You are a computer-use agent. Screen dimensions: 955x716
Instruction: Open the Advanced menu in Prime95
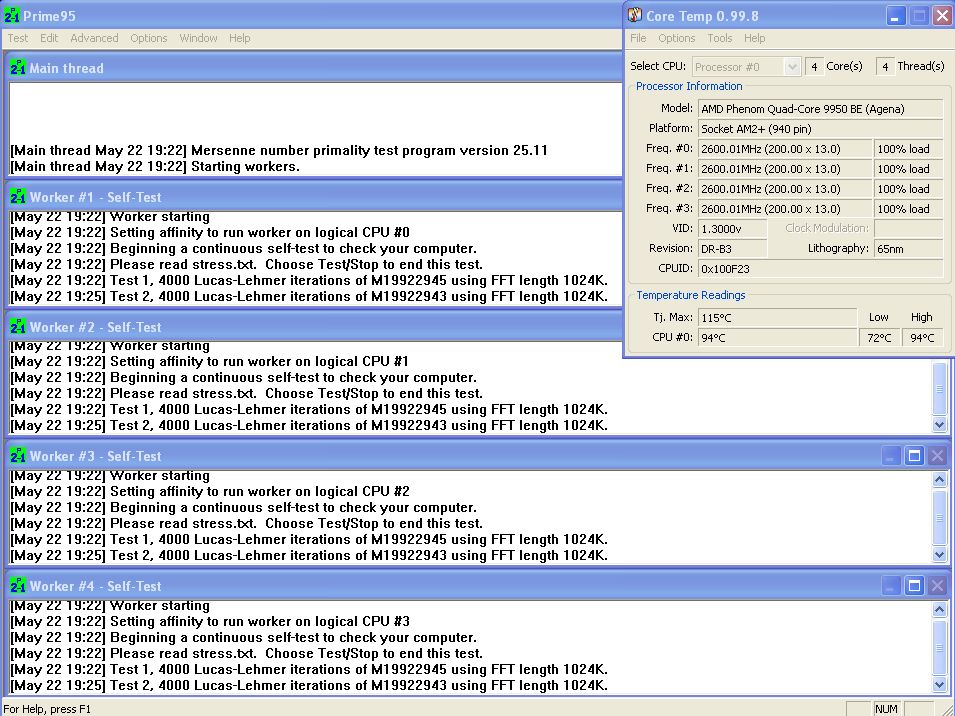point(94,38)
